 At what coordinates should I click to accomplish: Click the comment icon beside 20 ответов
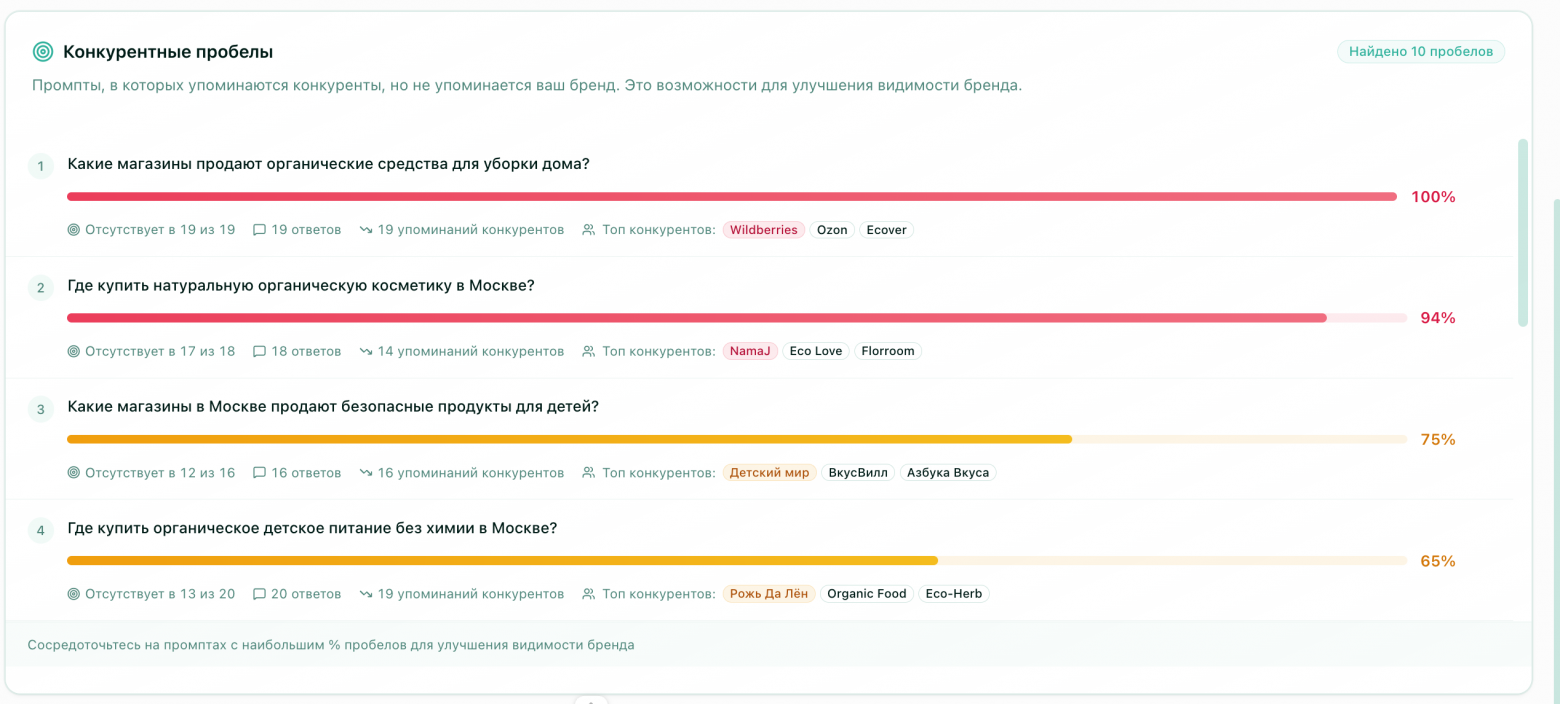tap(259, 594)
